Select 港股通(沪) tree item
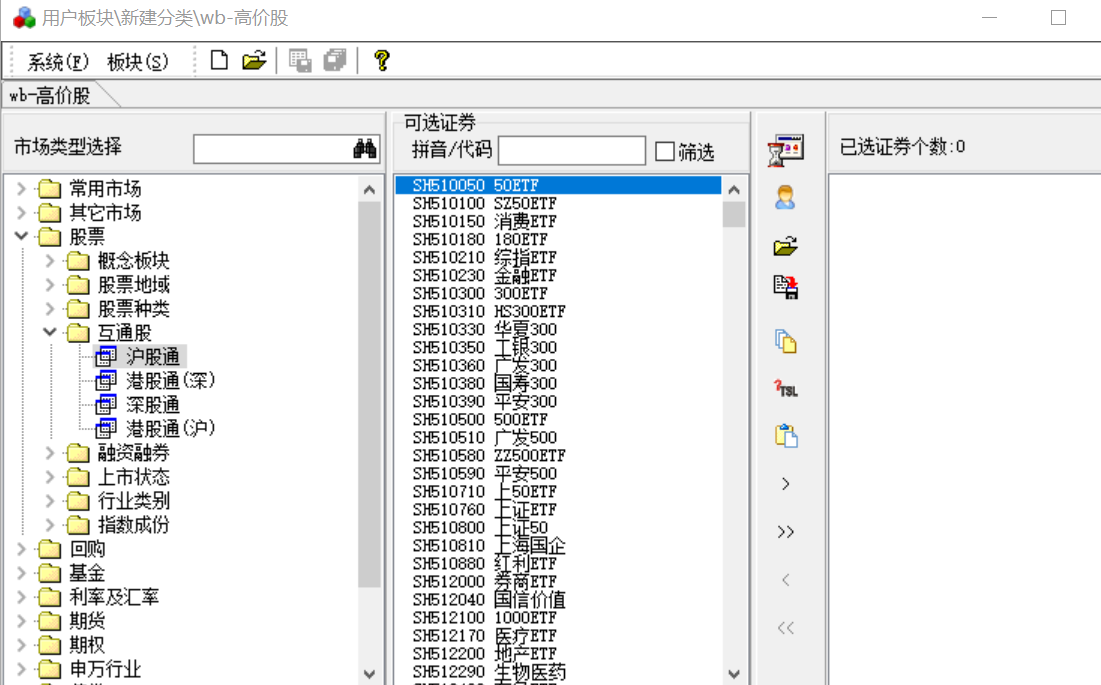 [170, 428]
